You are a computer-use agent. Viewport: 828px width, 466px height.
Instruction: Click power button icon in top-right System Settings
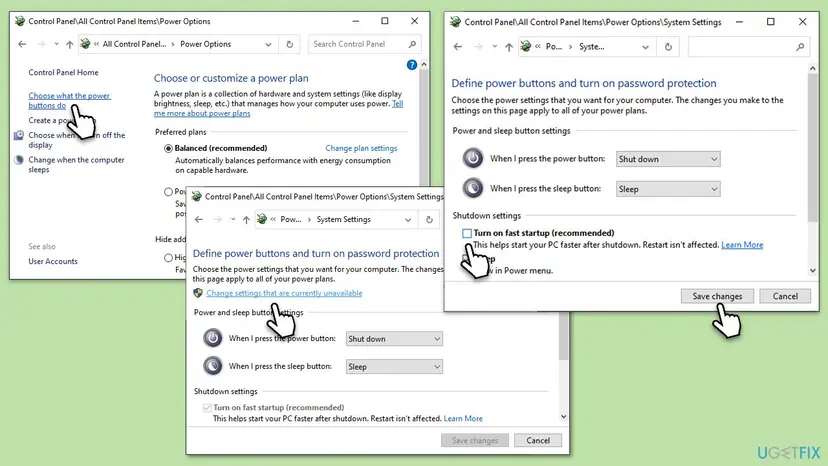click(473, 158)
